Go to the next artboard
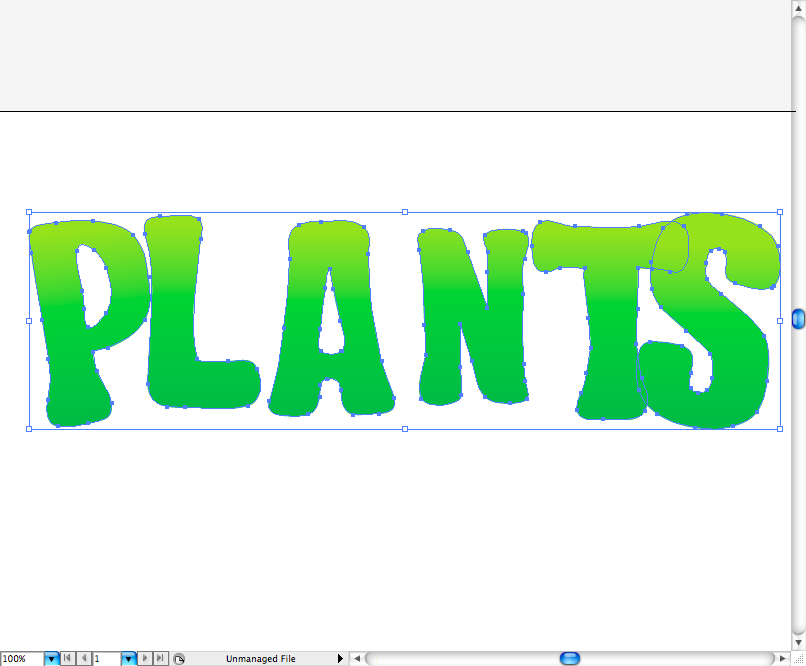The width and height of the screenshot is (806, 666). pyautogui.click(x=147, y=659)
